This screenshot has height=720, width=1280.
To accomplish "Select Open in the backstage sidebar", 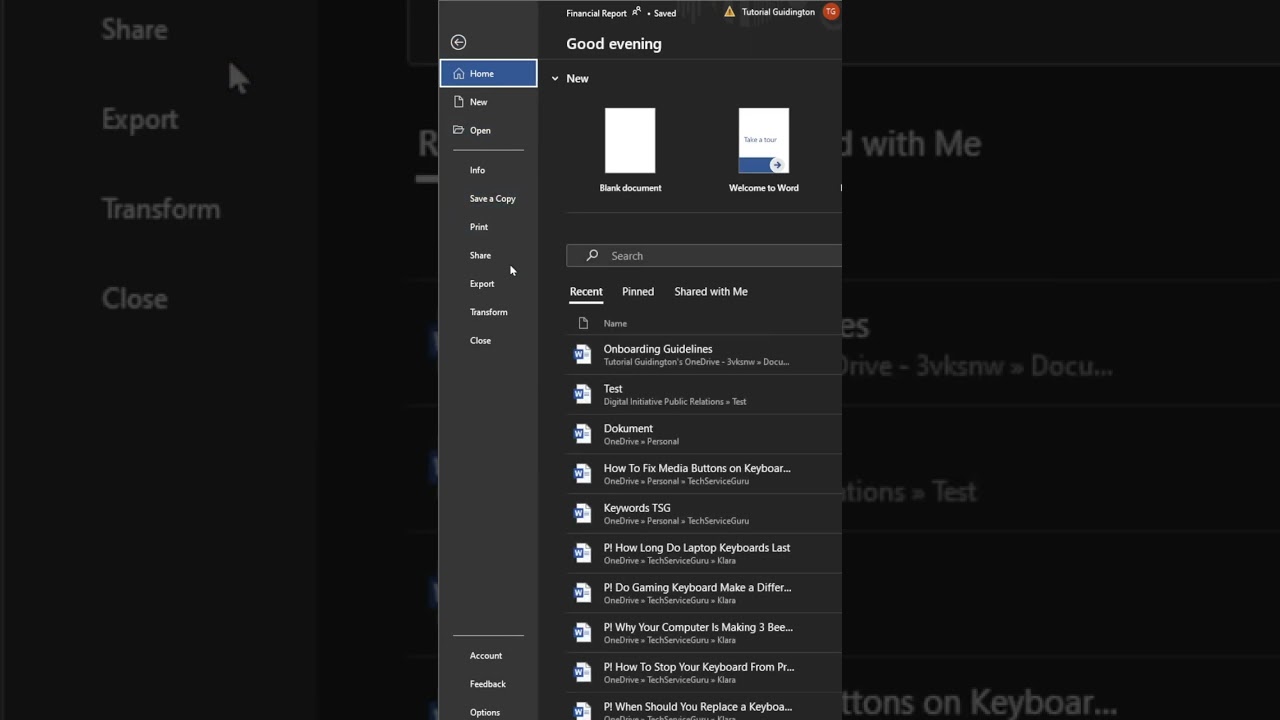I will coord(488,130).
